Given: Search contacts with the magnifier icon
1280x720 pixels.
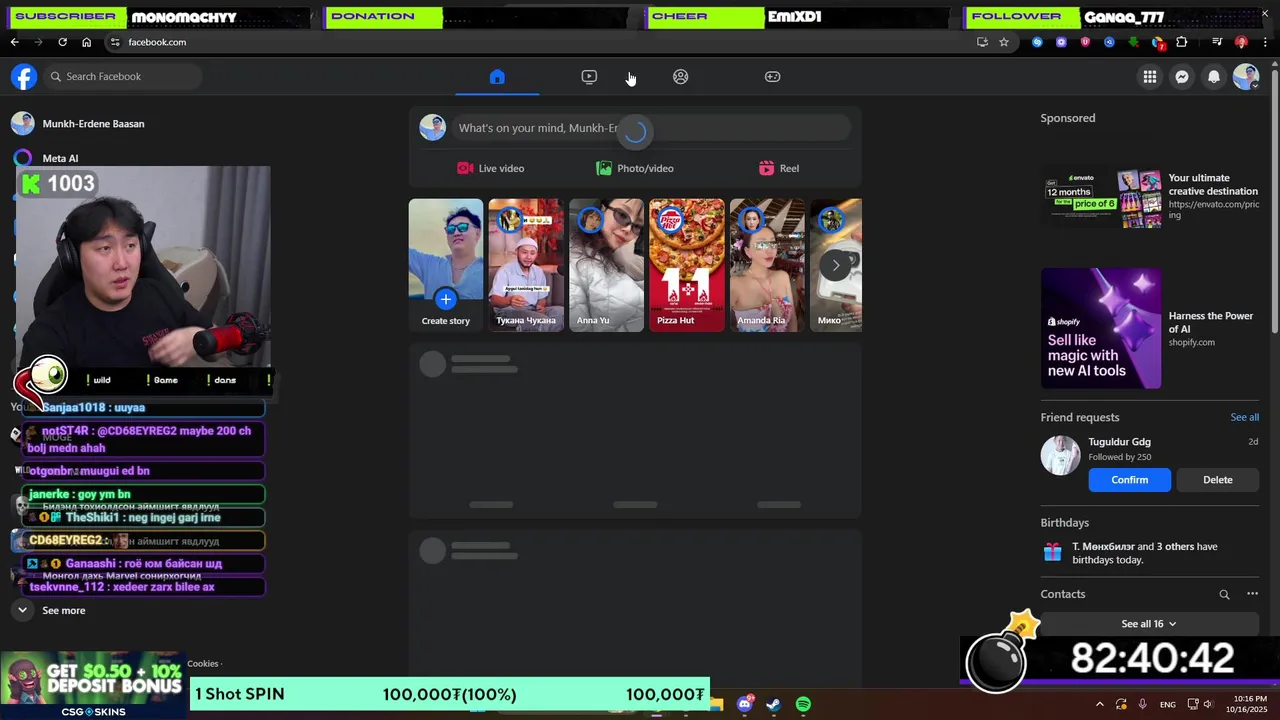Looking at the screenshot, I should pos(1224,594).
